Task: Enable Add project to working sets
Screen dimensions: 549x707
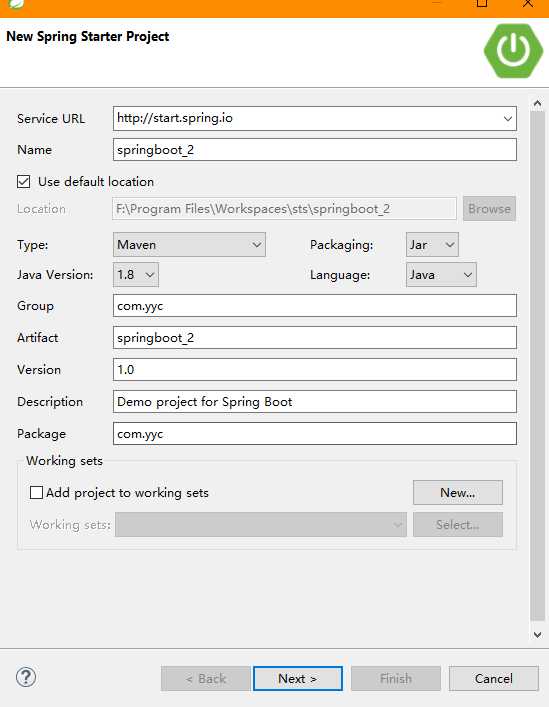Action: pyautogui.click(x=36, y=492)
